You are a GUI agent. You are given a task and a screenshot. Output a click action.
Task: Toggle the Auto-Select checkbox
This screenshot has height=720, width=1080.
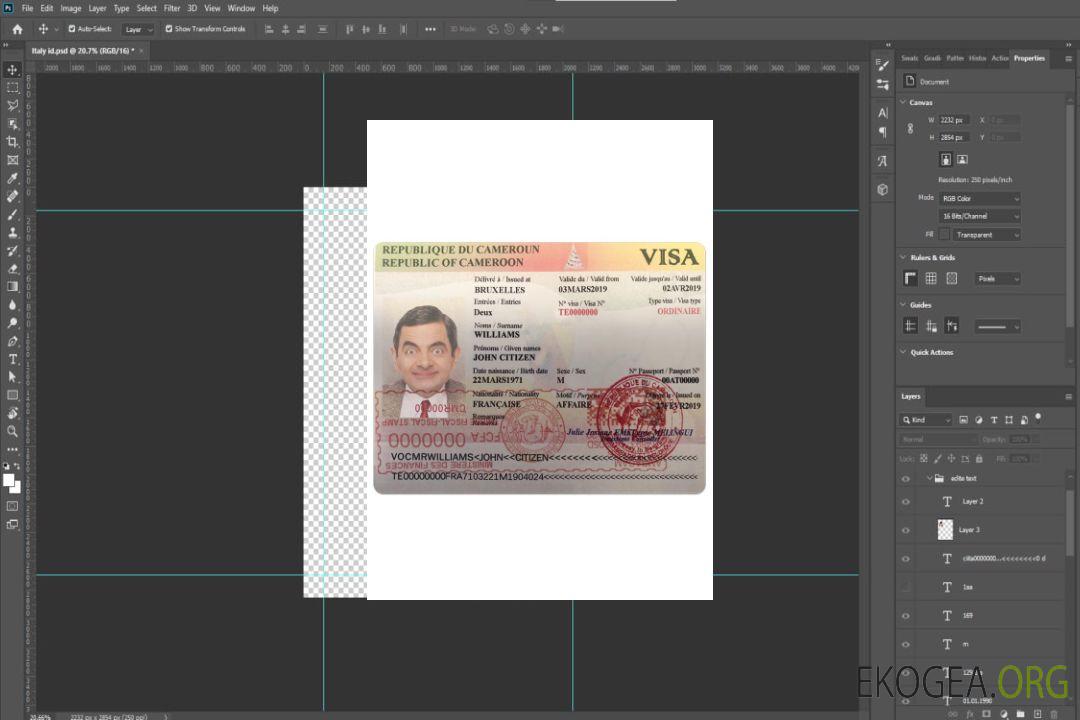click(72, 29)
